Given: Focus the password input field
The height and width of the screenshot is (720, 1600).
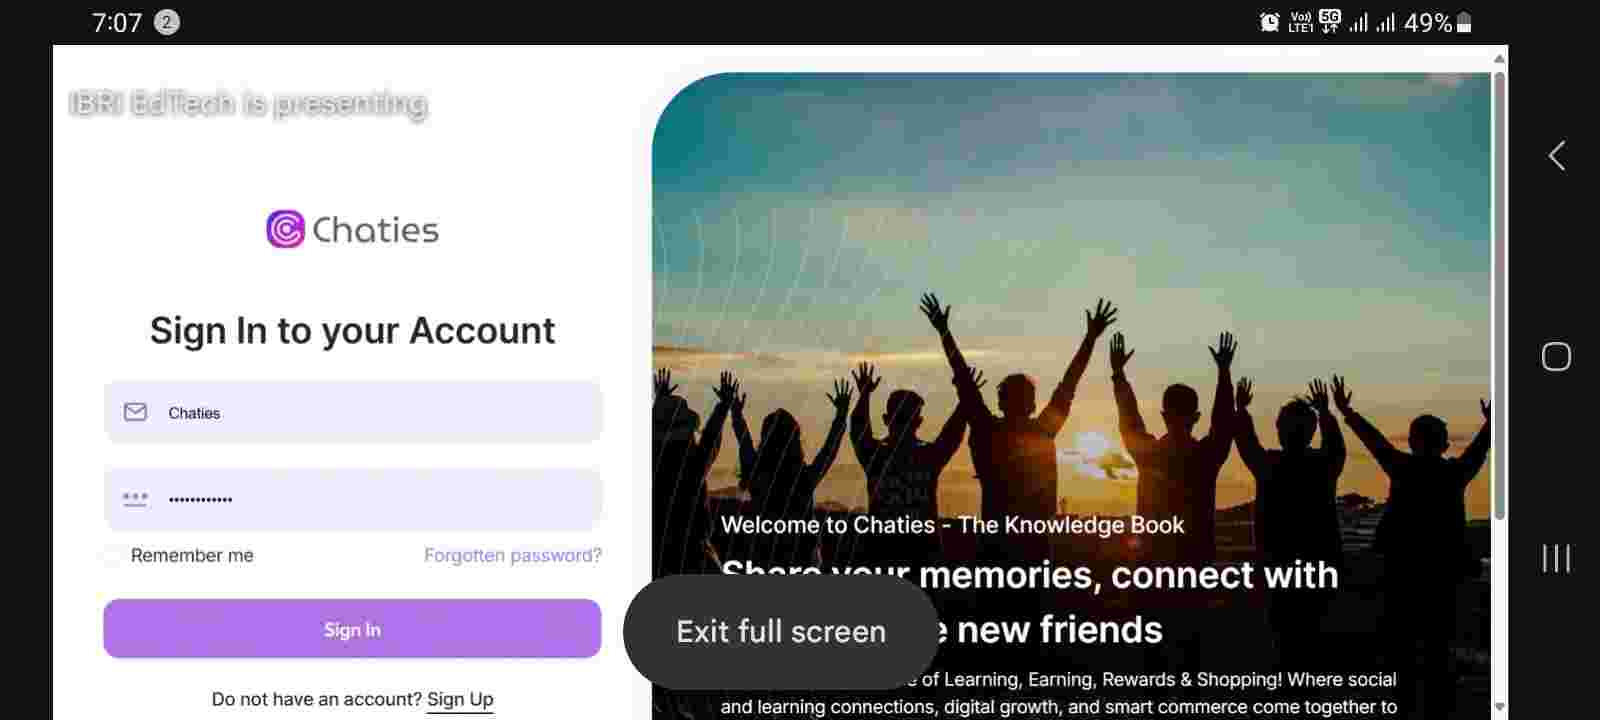Looking at the screenshot, I should click(352, 498).
